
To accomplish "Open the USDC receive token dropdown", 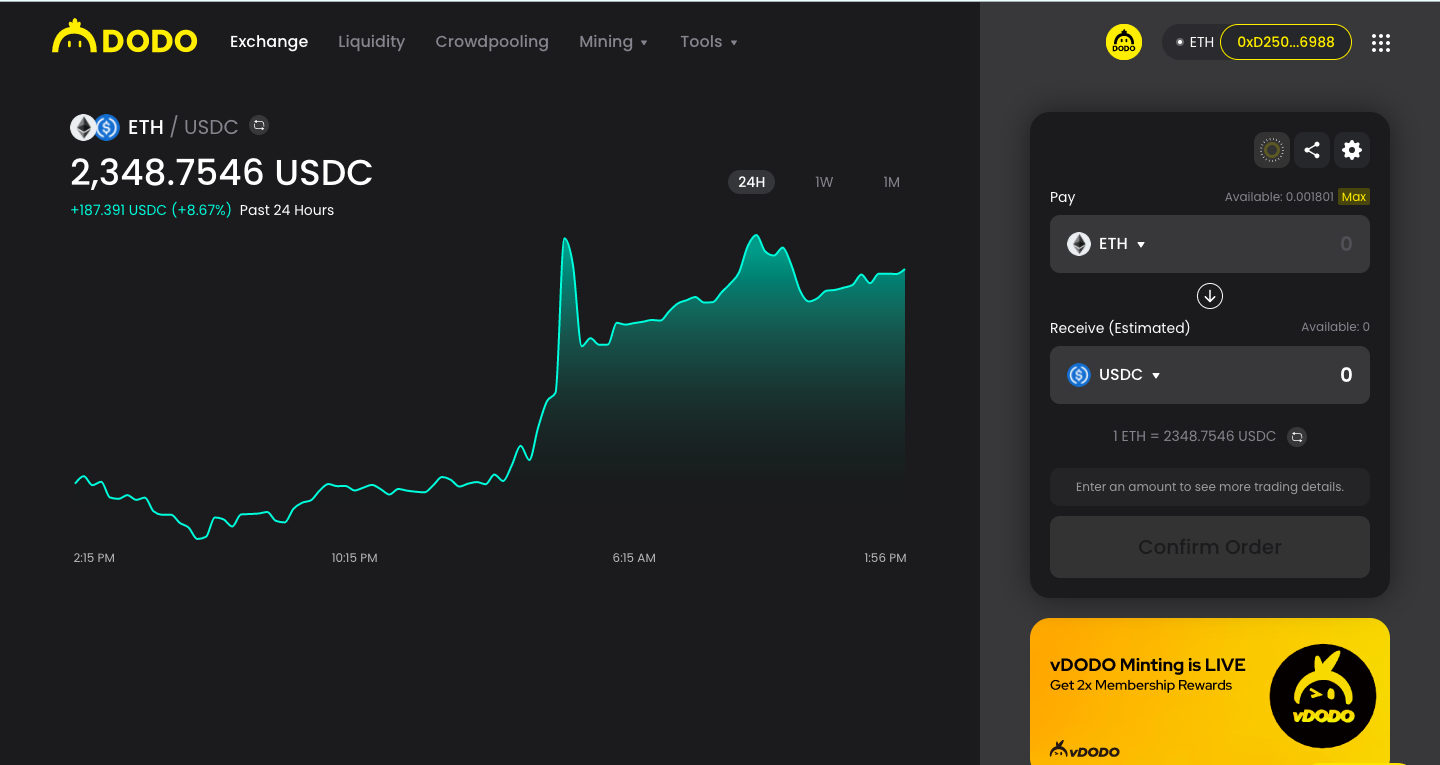I will coord(1114,375).
